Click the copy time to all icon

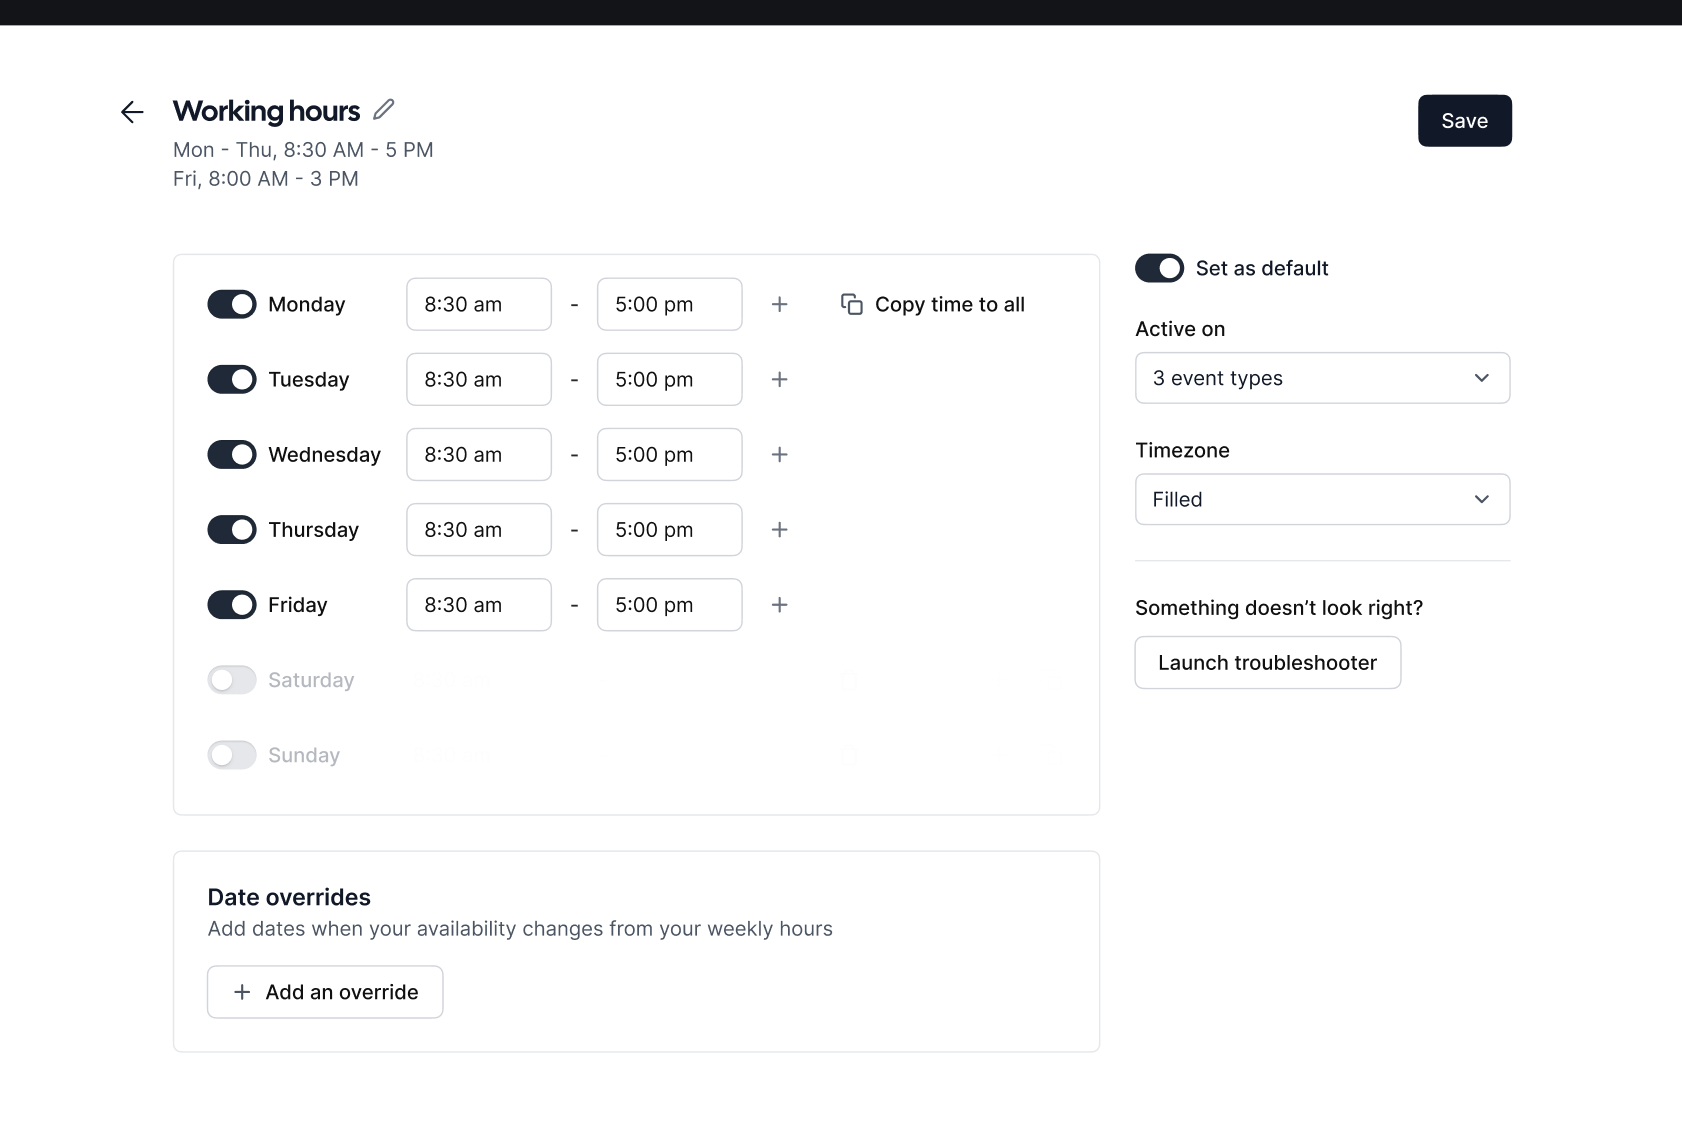[852, 304]
